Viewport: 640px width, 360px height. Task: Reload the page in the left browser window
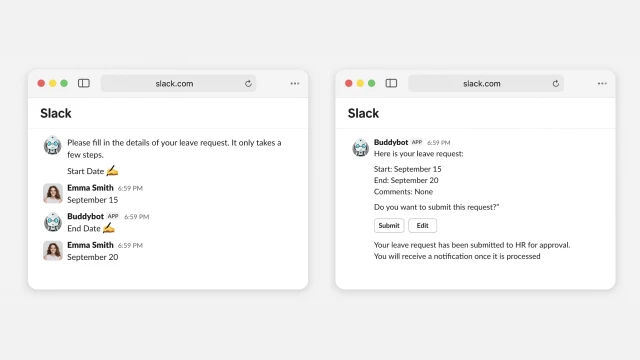248,84
